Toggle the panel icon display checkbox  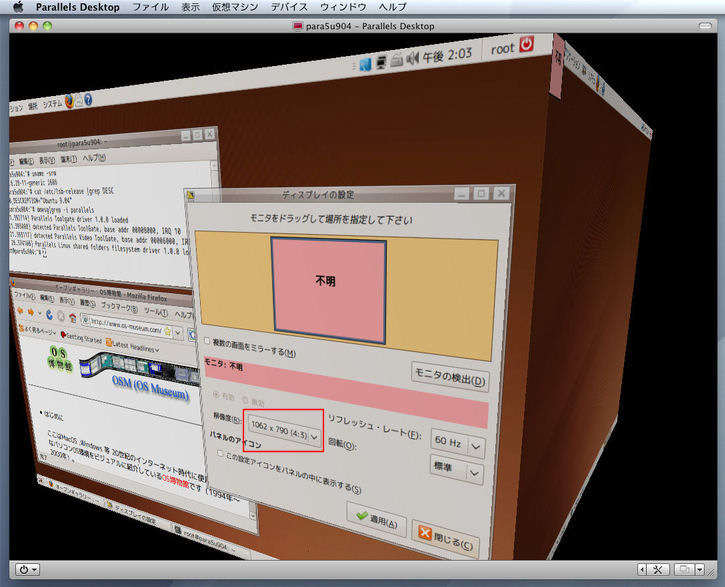pos(221,453)
